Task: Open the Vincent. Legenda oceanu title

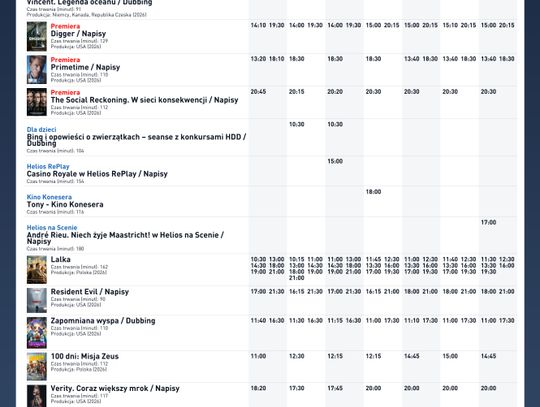Action: click(90, 2)
